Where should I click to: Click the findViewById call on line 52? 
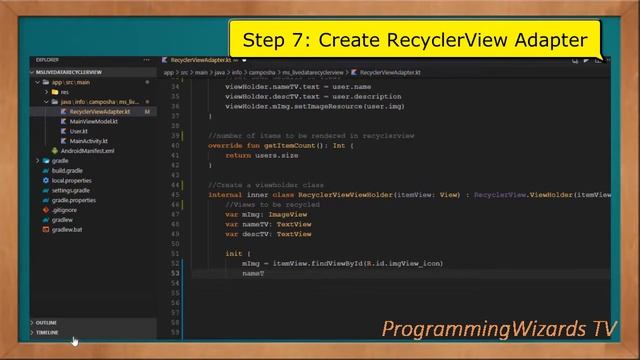point(337,264)
